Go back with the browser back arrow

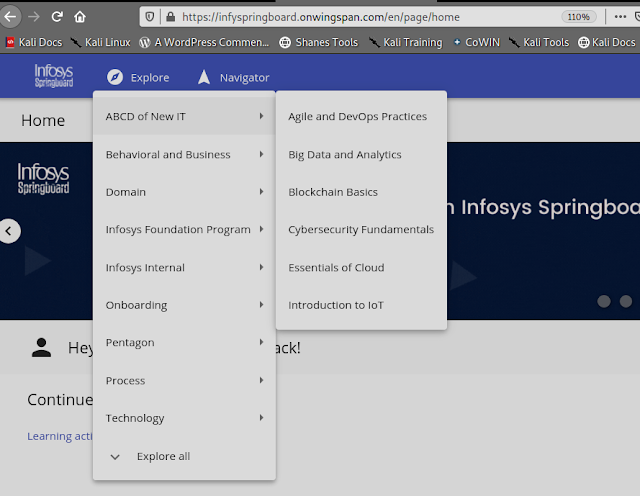point(10,17)
